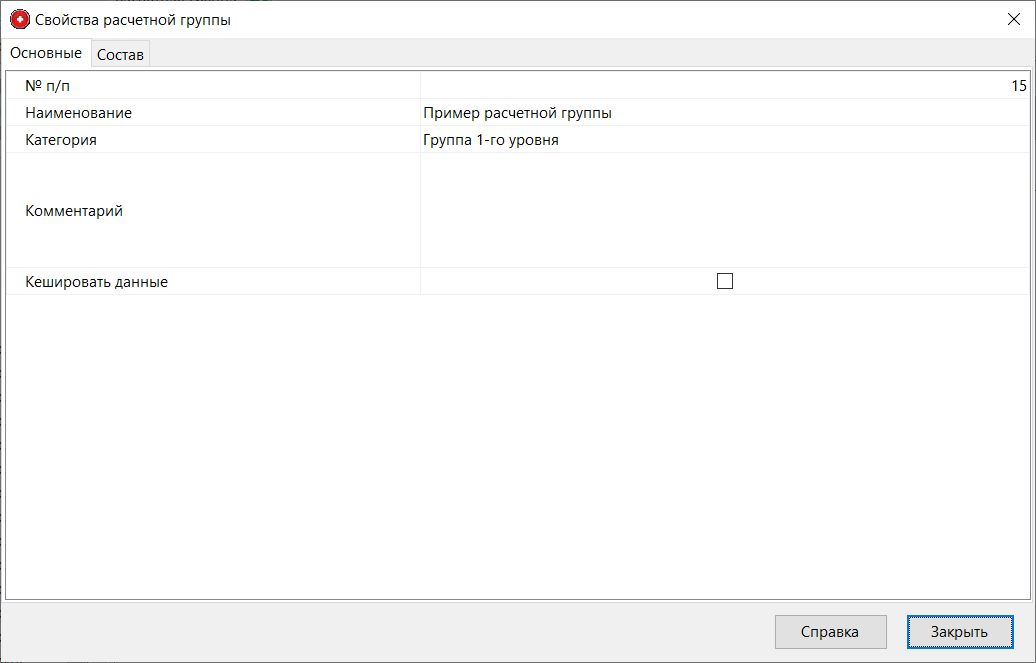The width and height of the screenshot is (1036, 663).
Task: Select the 'Комментарий' property label
Action: 74,211
